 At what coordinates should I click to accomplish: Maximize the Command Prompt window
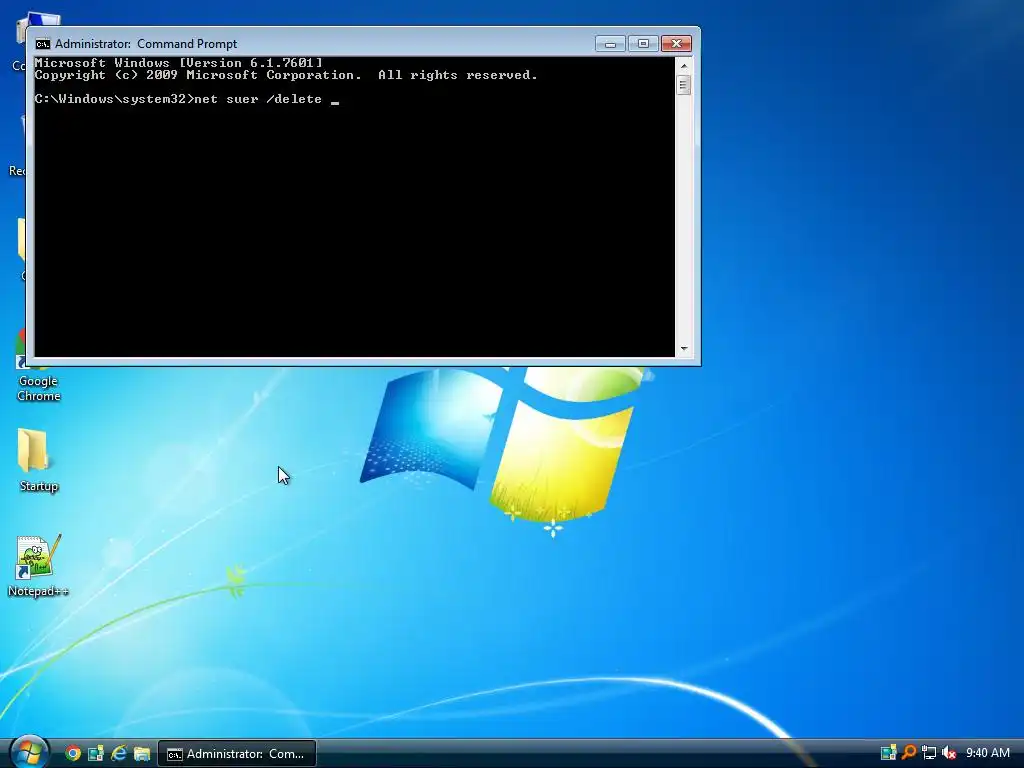[x=643, y=44]
